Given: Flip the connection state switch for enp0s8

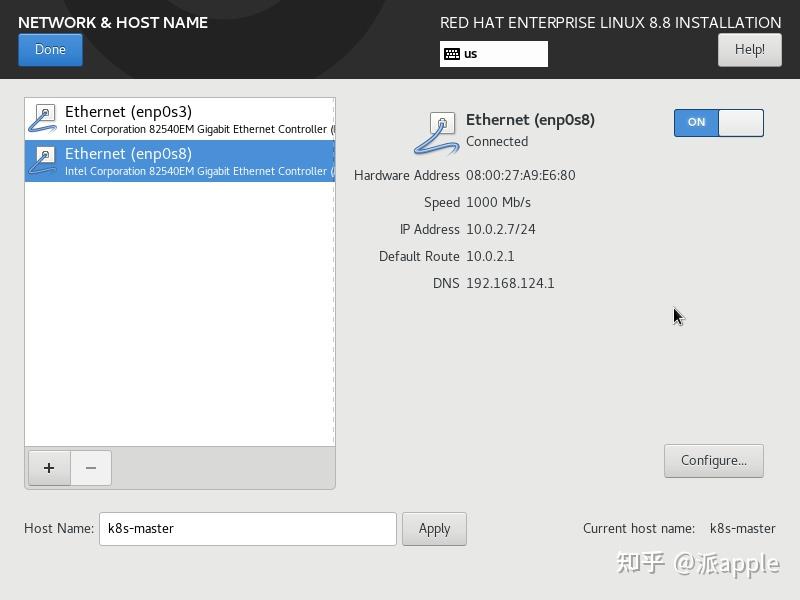Looking at the screenshot, I should click(x=718, y=122).
